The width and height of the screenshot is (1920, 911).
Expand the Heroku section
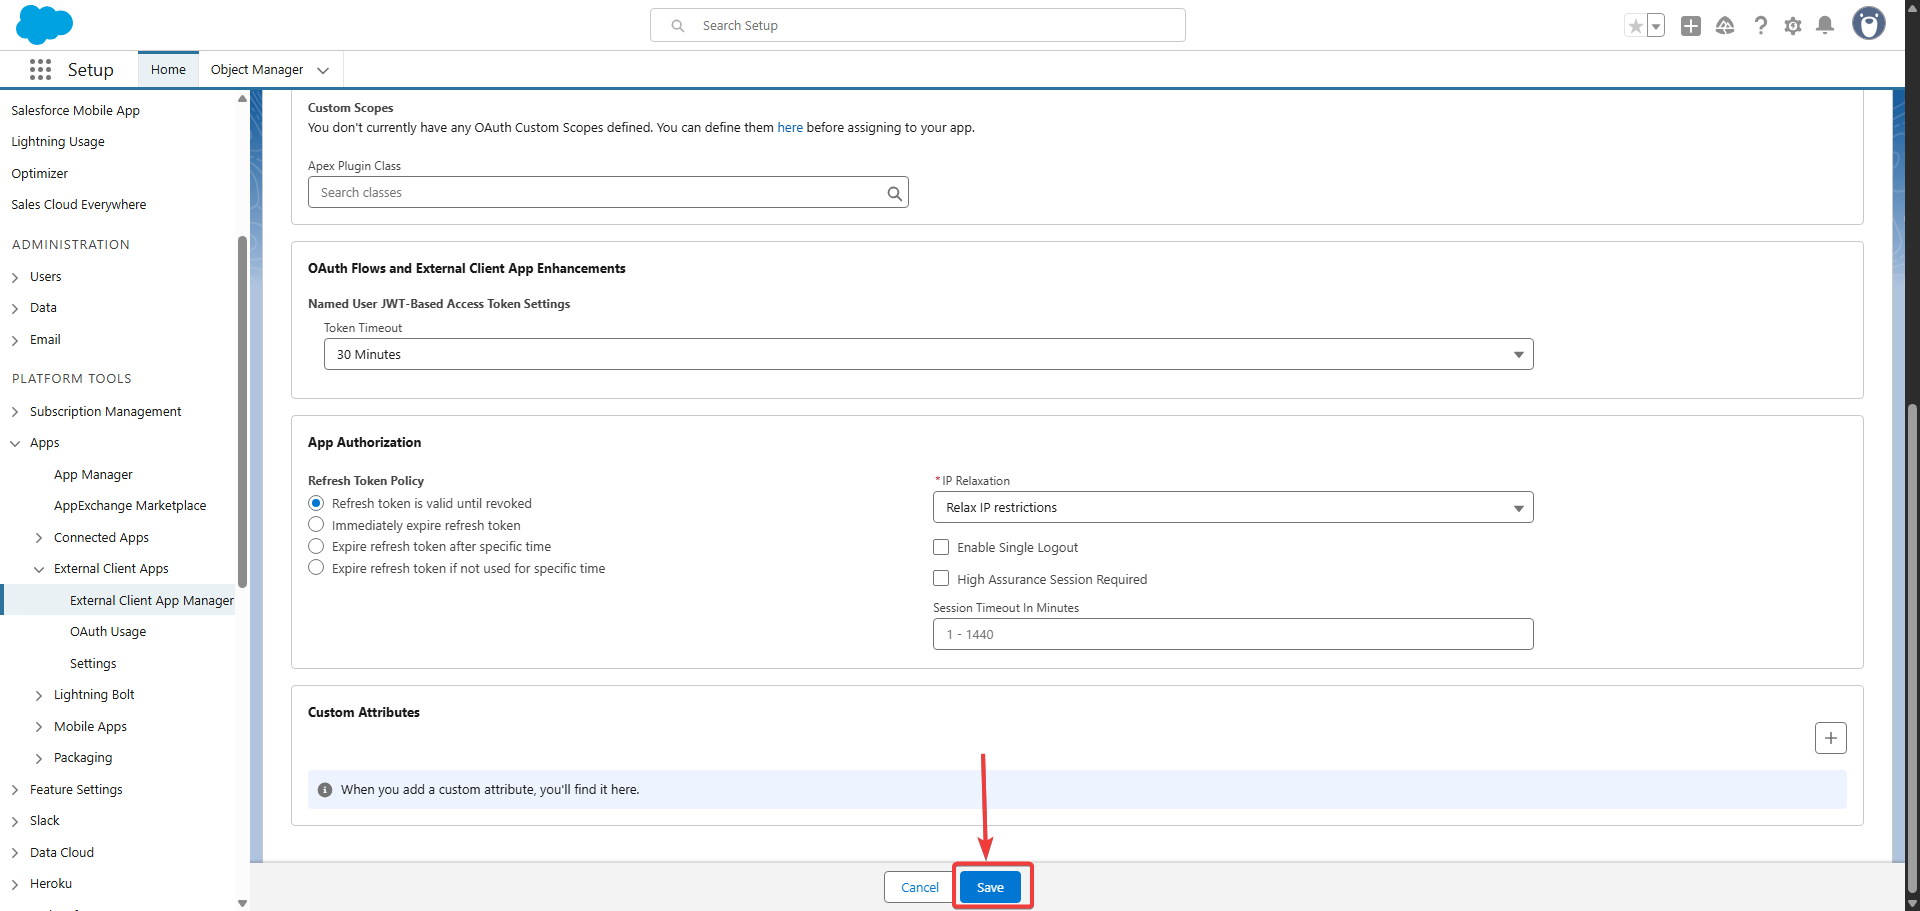coord(15,884)
